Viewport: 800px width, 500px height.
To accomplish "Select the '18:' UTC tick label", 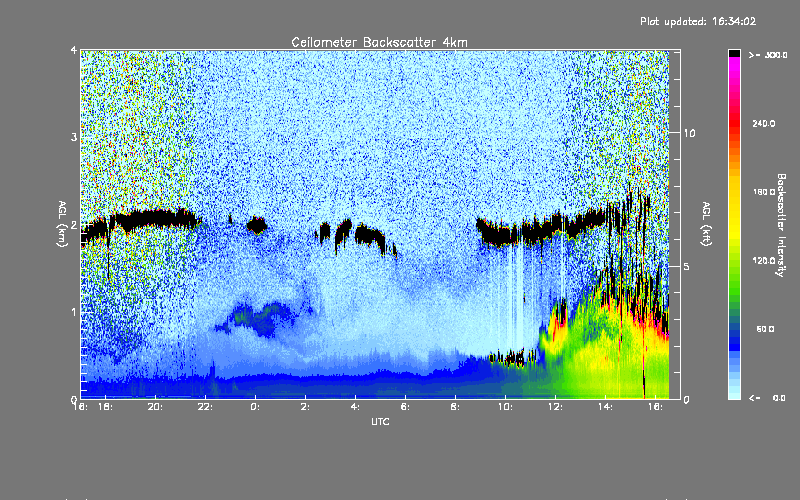I will pyautogui.click(x=106, y=407).
